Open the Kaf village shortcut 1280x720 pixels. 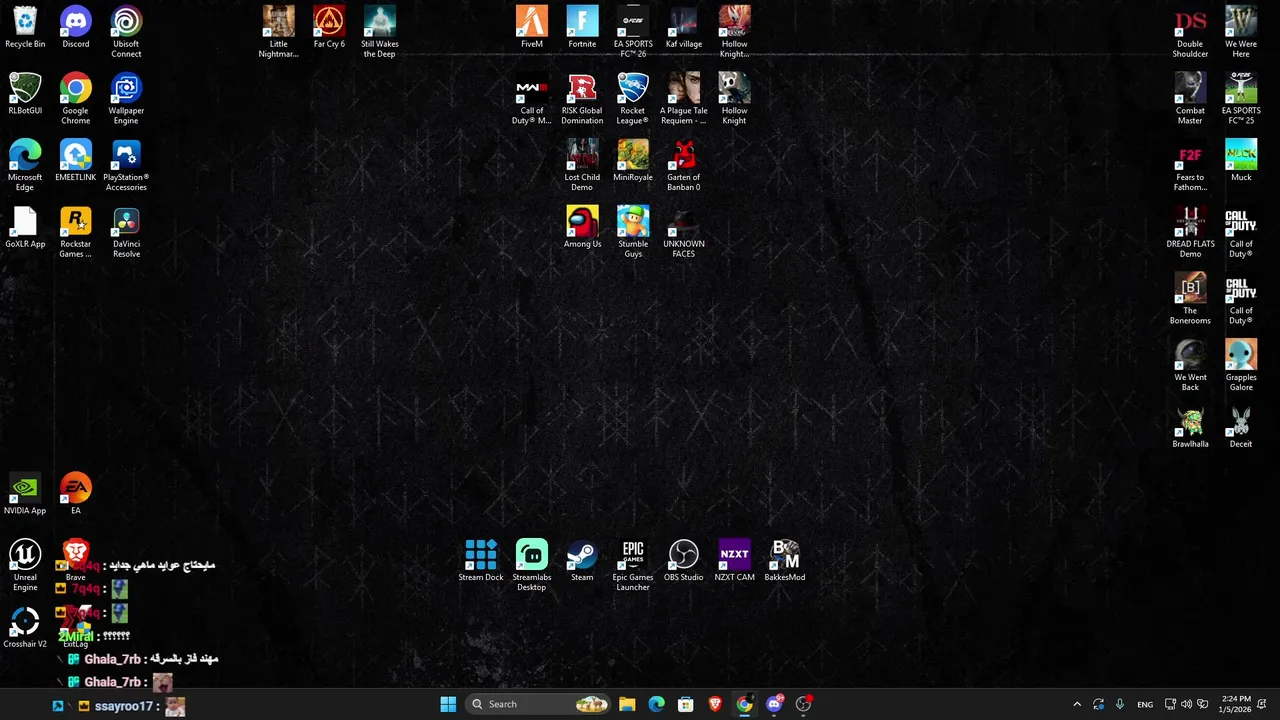click(x=684, y=28)
